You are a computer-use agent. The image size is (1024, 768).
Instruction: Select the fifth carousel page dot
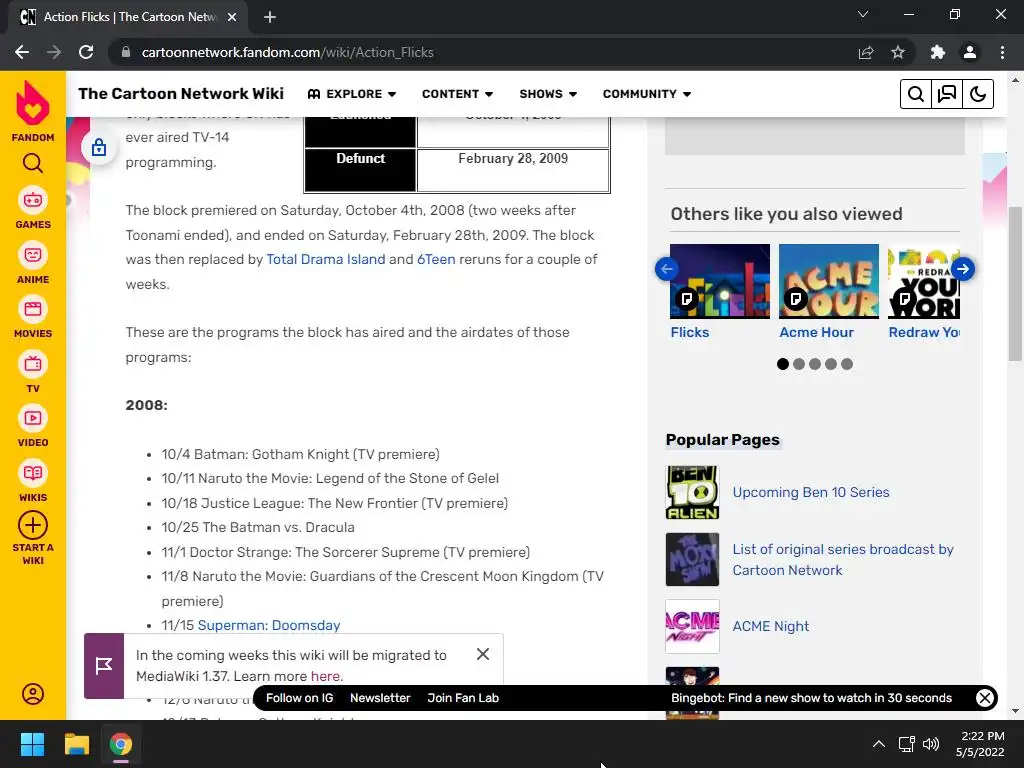coord(847,364)
